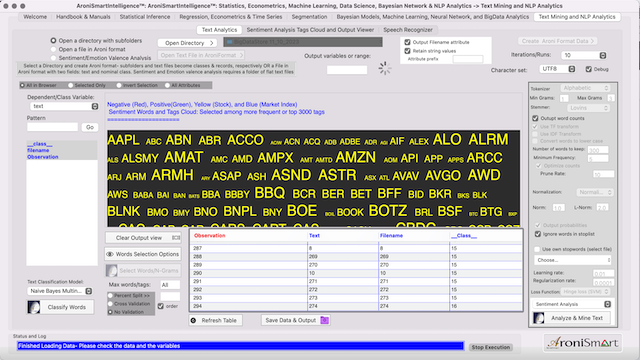Screen dimensions: 640x360
Task: Click the Analyze & Mine Text button
Action: pyautogui.click(x=571, y=318)
